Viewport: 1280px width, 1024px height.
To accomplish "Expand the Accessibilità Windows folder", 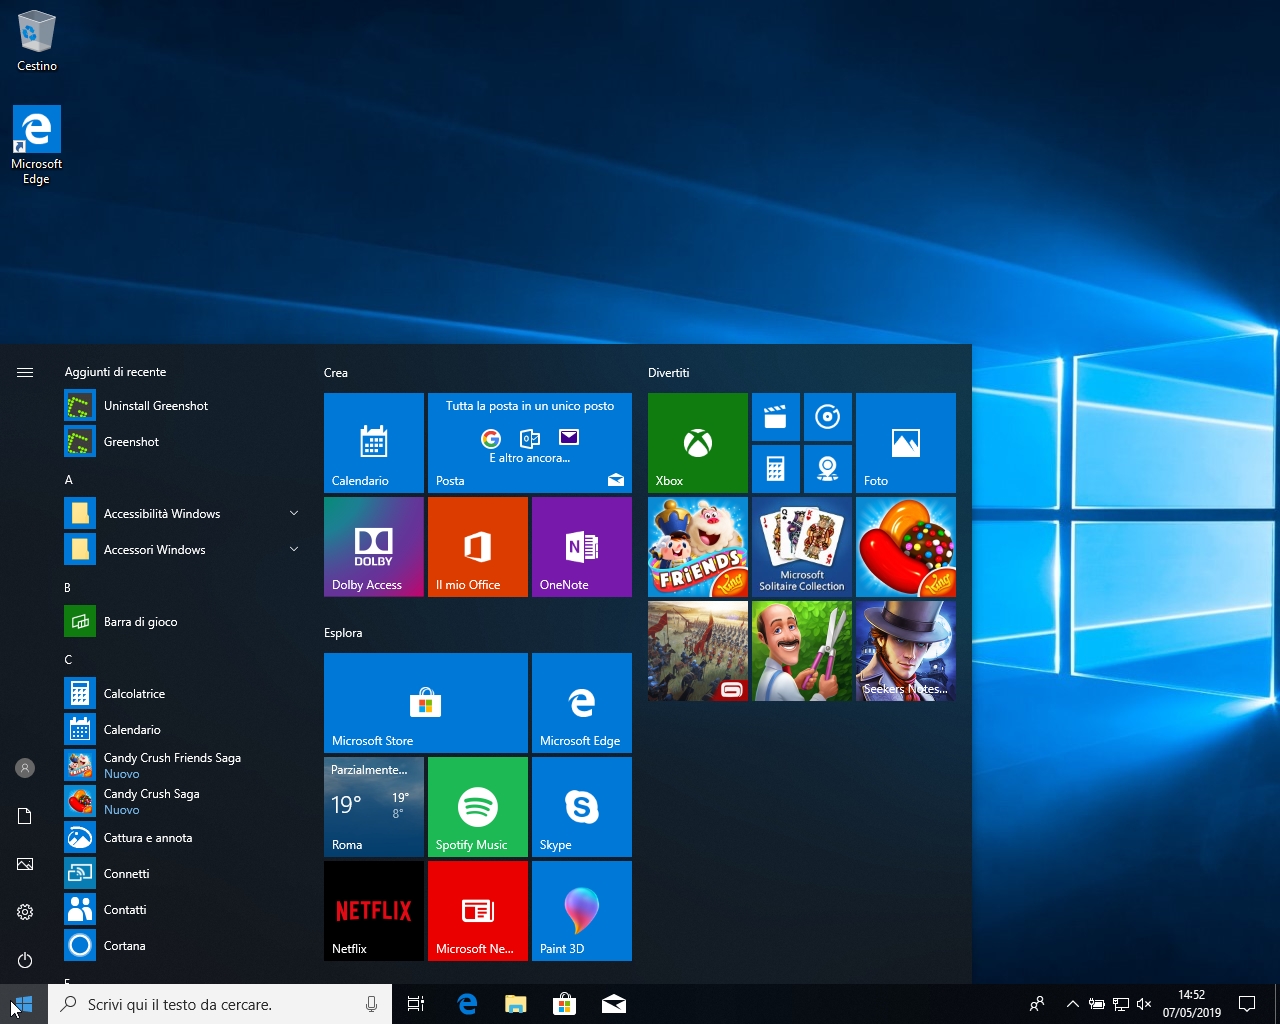I will pyautogui.click(x=184, y=514).
